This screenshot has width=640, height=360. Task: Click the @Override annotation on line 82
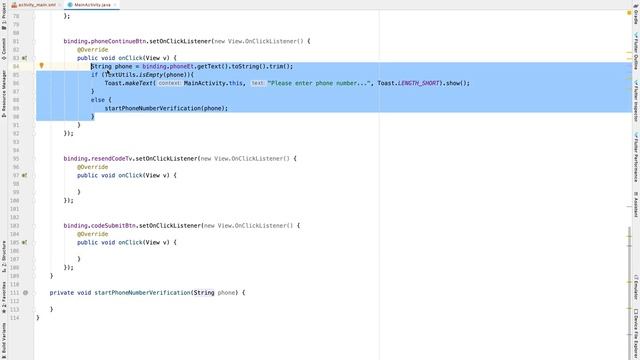pyautogui.click(x=93, y=50)
